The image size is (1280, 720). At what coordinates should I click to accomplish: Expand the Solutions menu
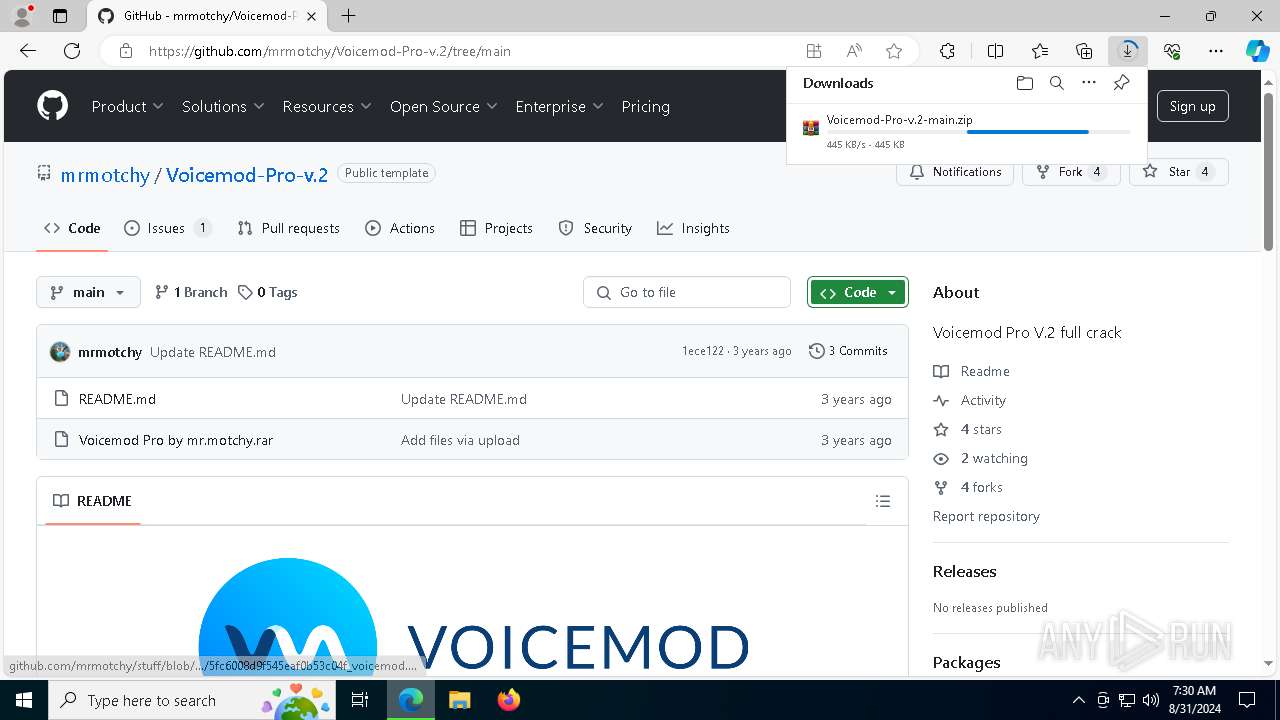tap(223, 106)
